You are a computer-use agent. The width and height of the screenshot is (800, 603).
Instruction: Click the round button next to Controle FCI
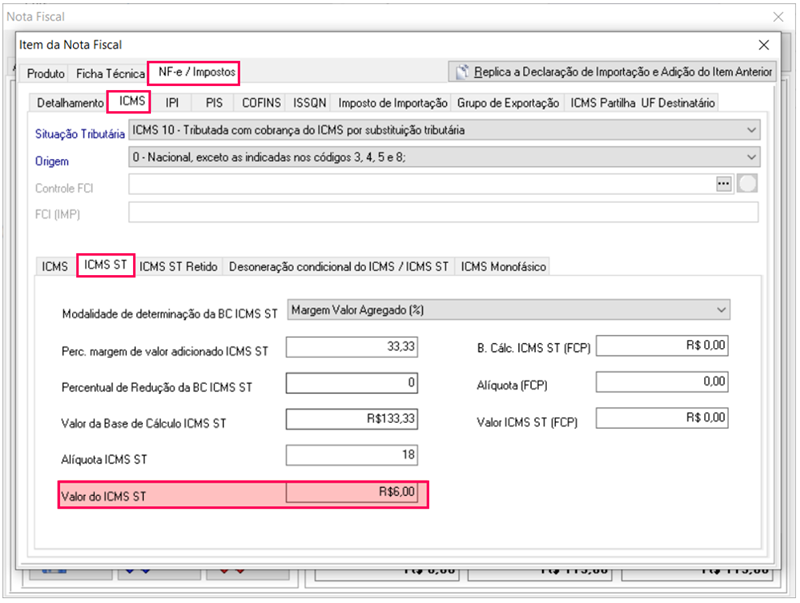point(747,184)
